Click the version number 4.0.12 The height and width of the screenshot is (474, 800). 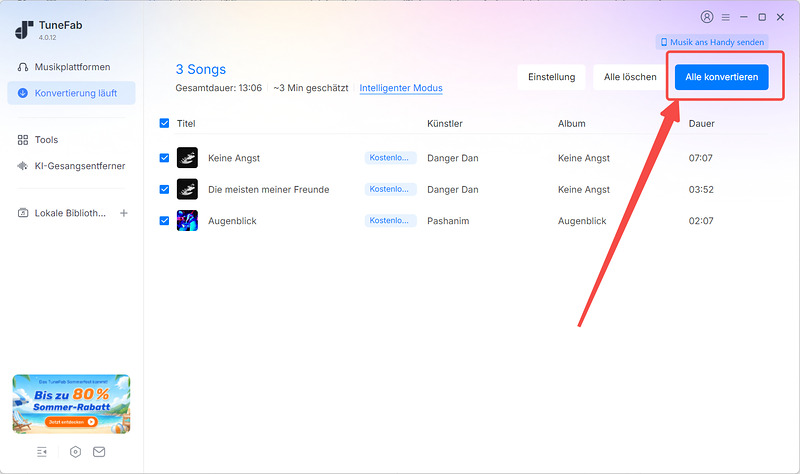coord(47,38)
